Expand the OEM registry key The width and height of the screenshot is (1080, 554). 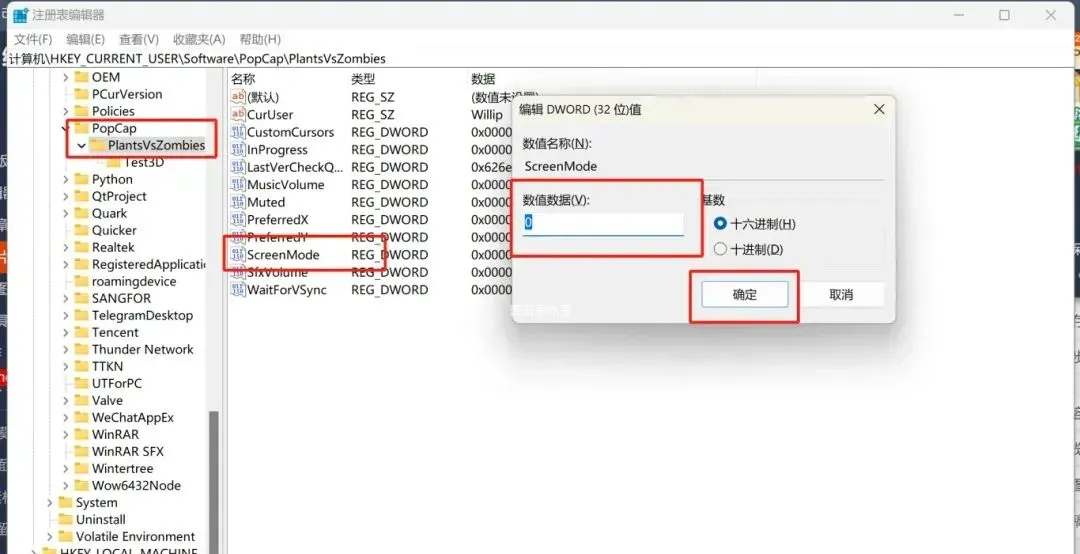coord(65,77)
